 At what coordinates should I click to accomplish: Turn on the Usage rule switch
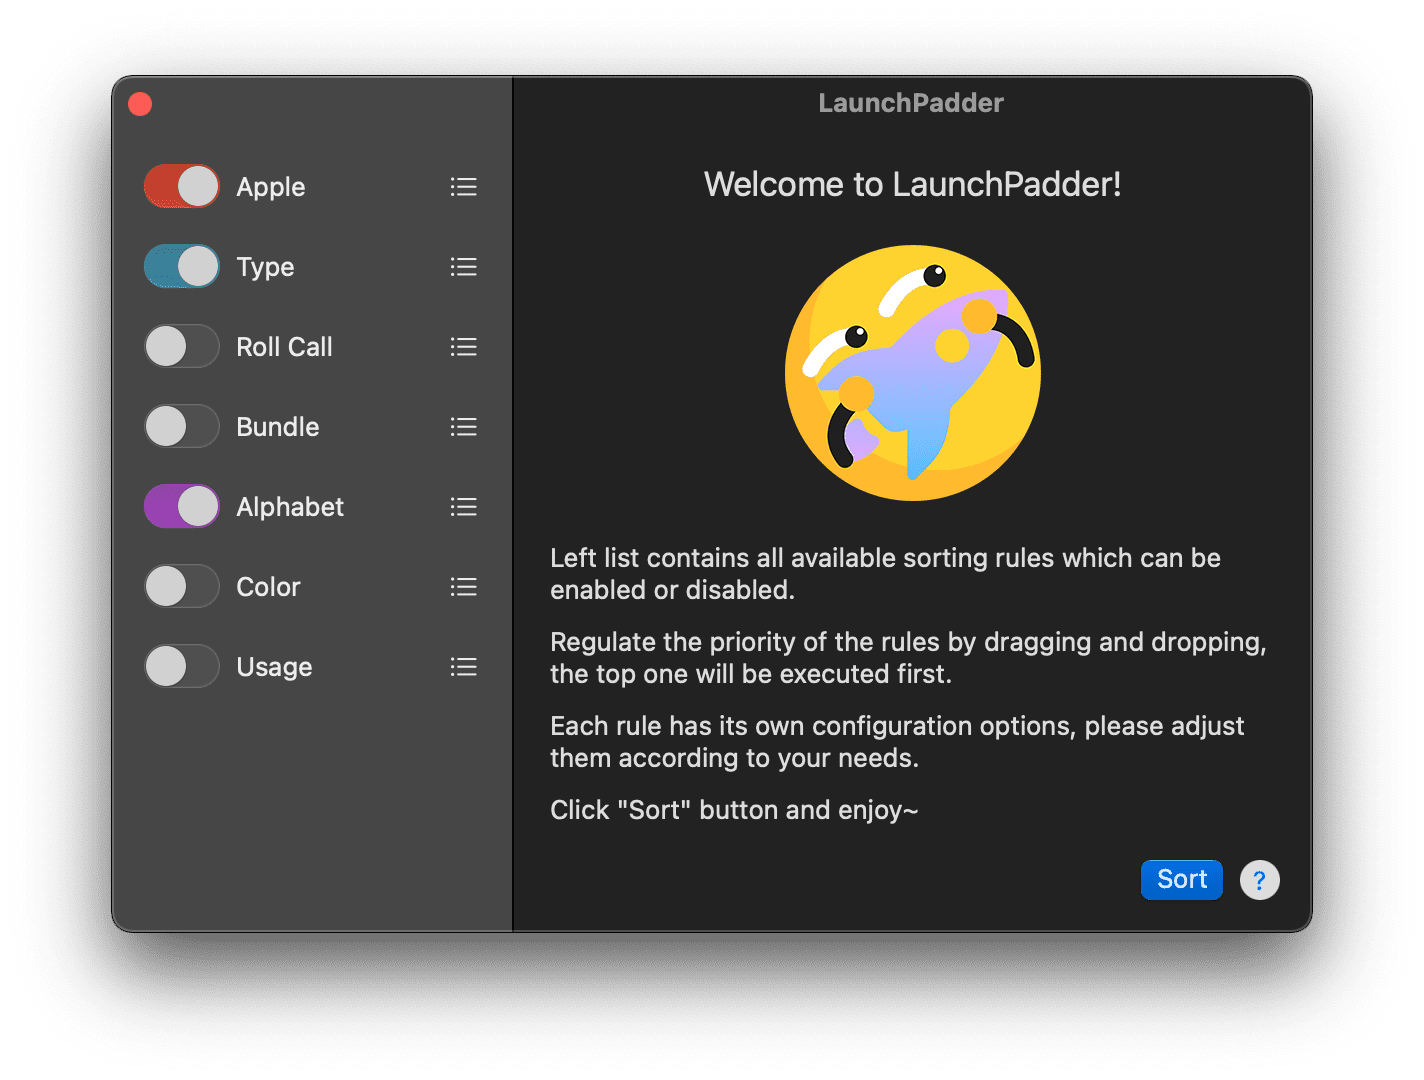tap(182, 666)
